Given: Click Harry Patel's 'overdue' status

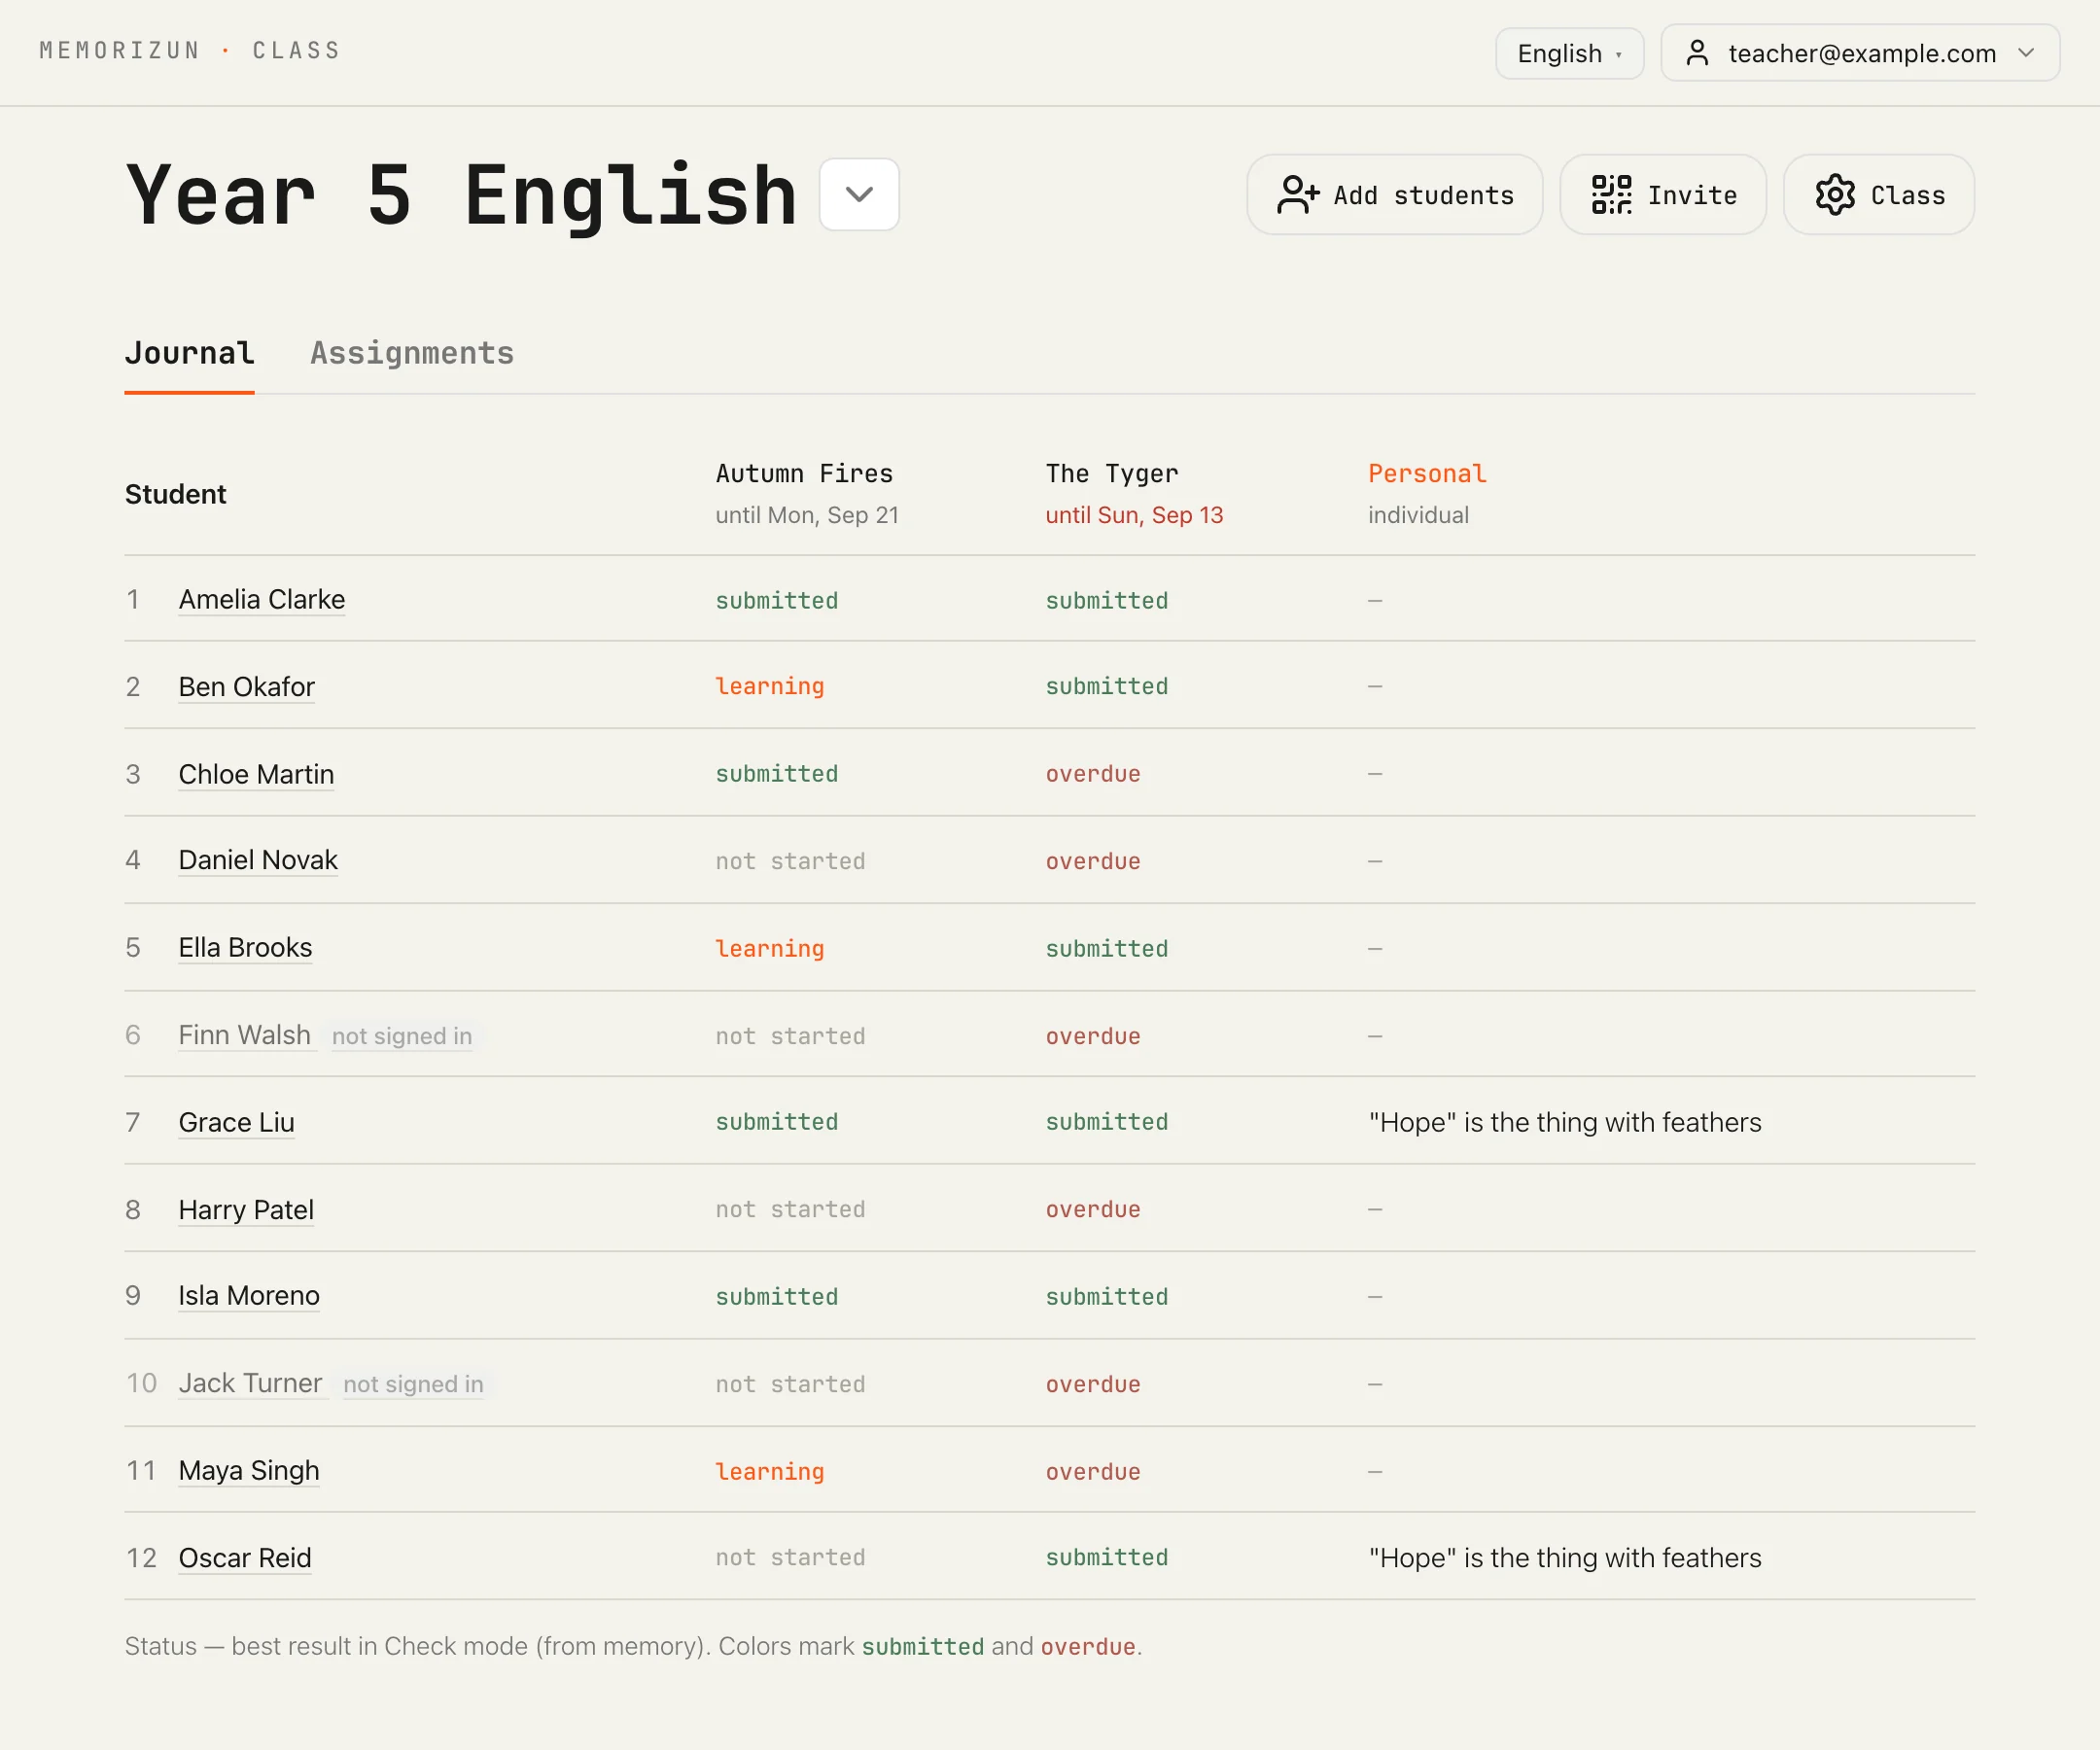Looking at the screenshot, I should click(1093, 1210).
